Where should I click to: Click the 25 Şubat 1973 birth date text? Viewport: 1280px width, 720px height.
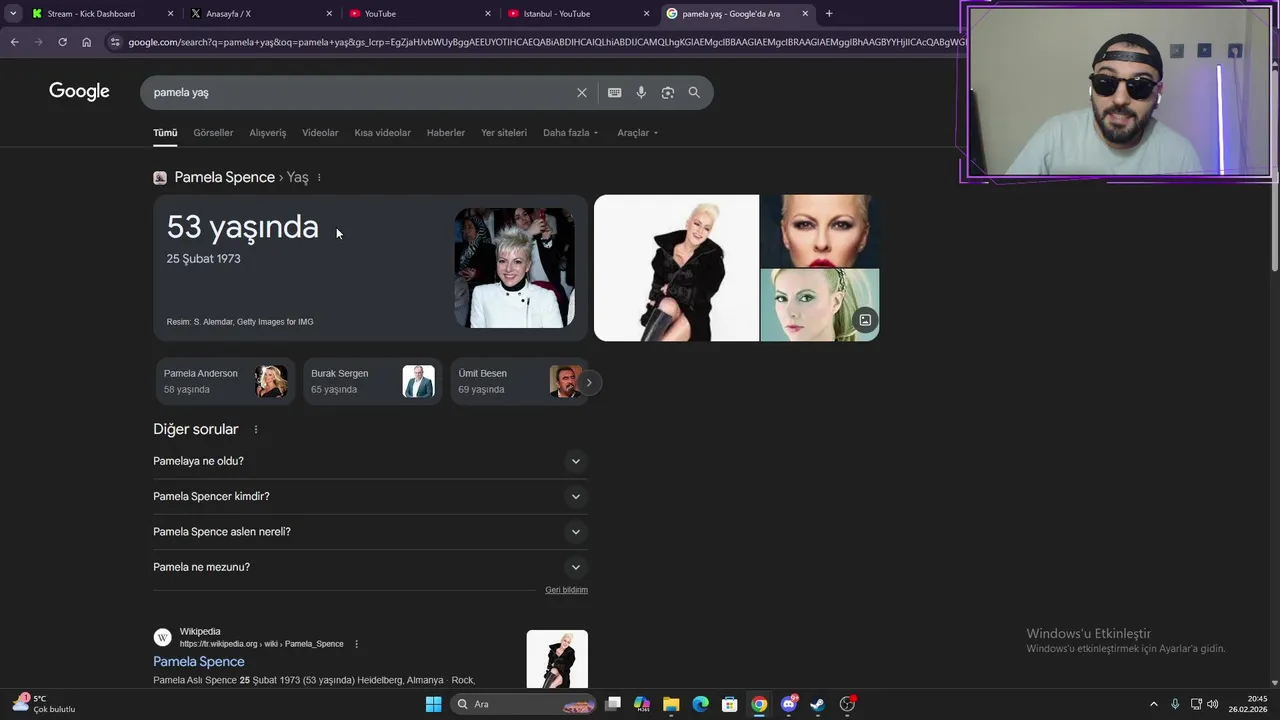203,259
